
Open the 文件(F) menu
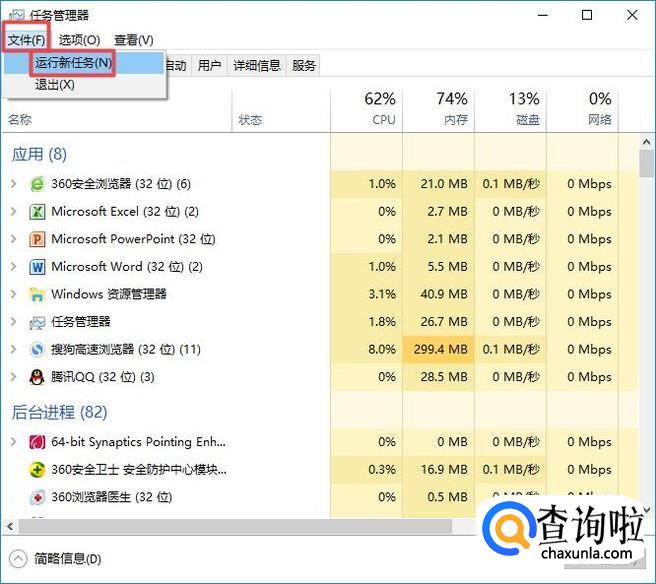[x=26, y=40]
